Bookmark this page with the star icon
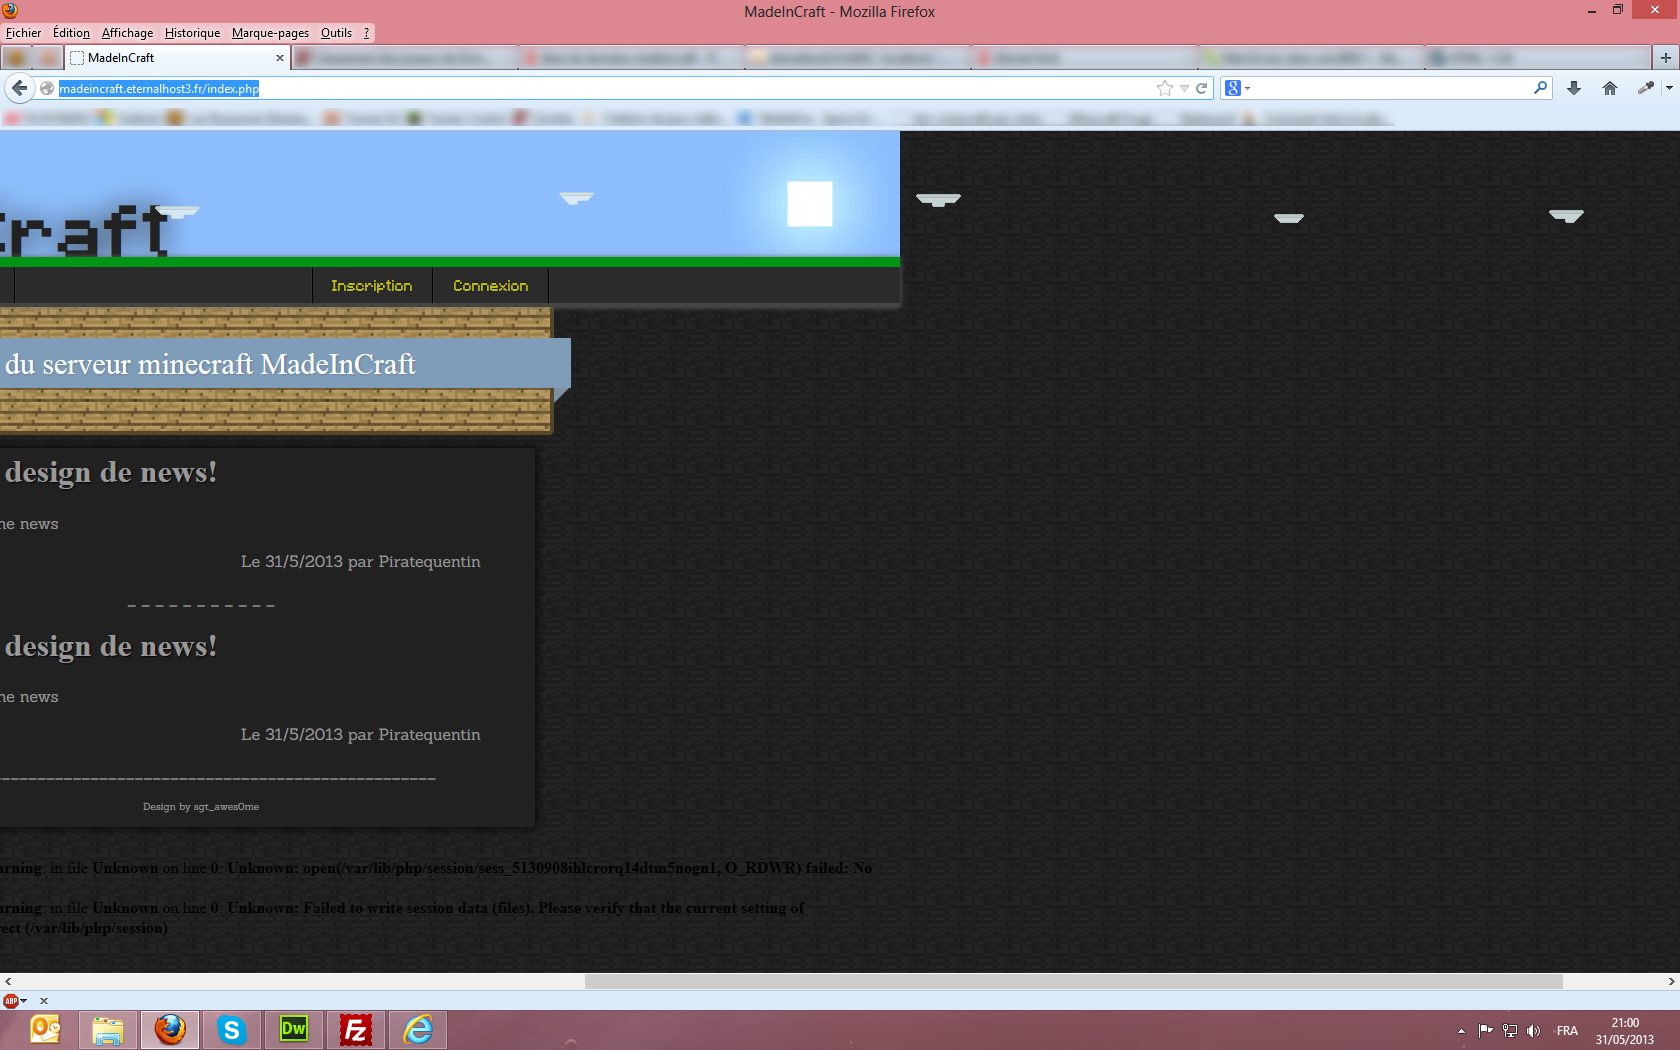This screenshot has width=1680, height=1050. click(1164, 88)
